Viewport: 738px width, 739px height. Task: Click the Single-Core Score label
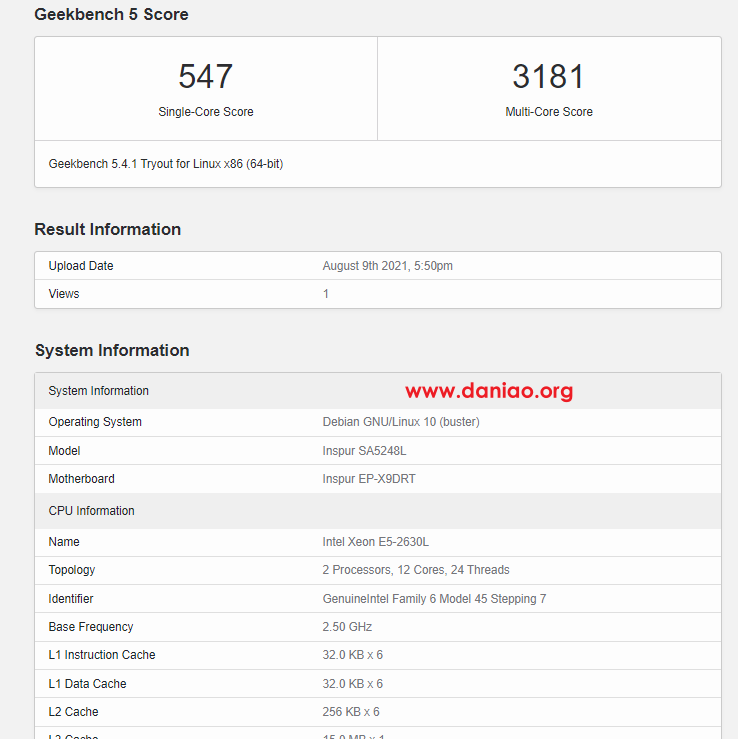point(205,112)
